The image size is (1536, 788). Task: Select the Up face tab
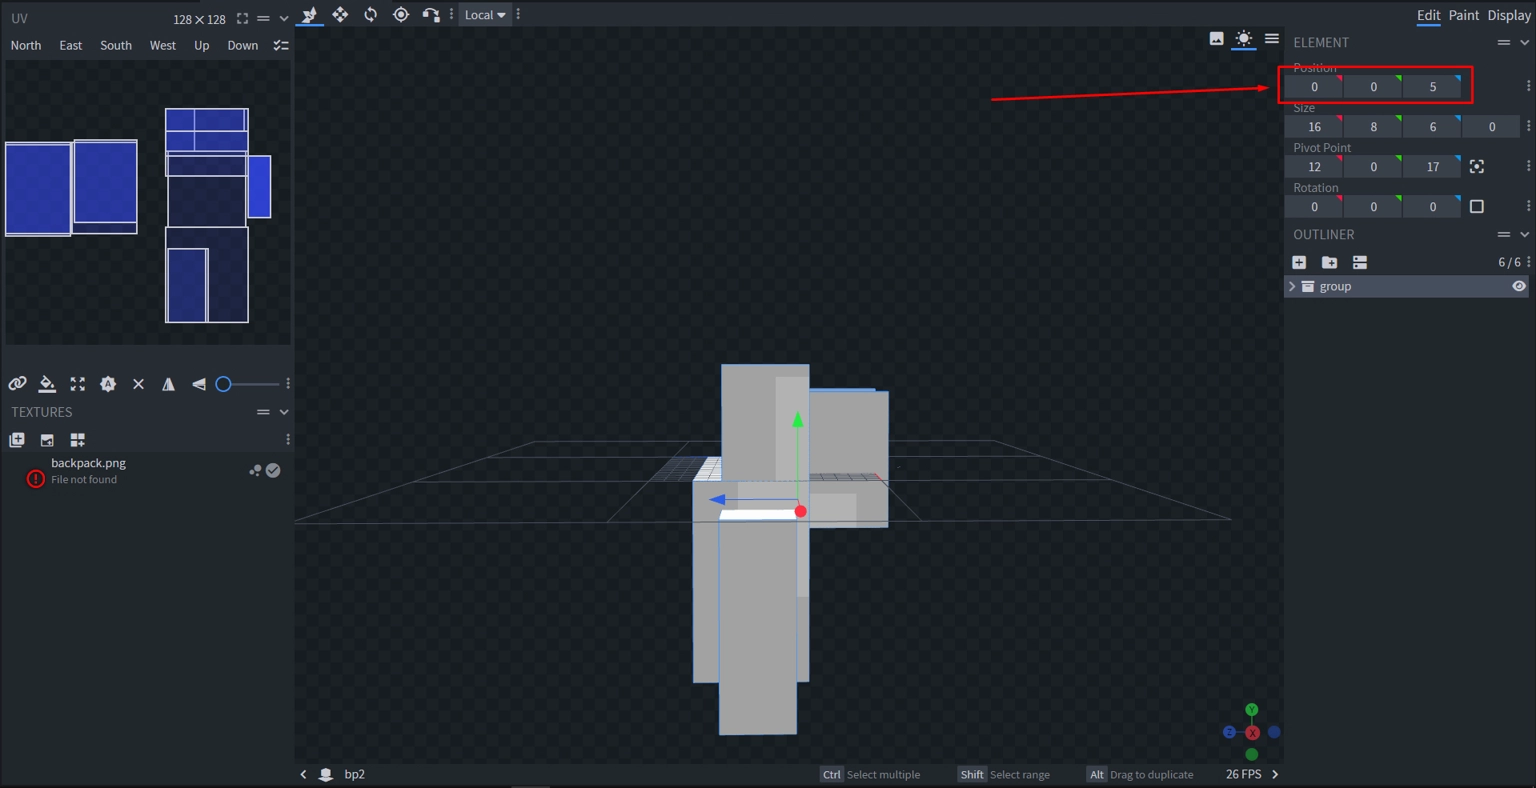coord(202,45)
